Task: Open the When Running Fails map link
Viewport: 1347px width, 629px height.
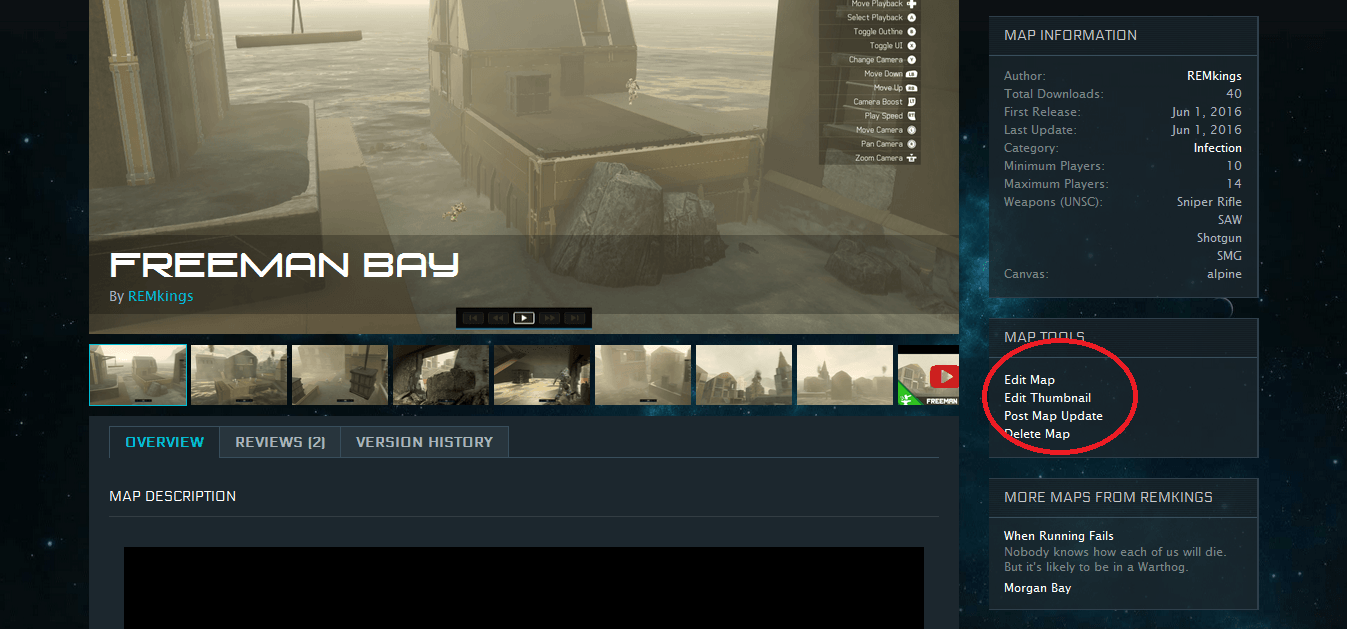Action: coord(1059,536)
